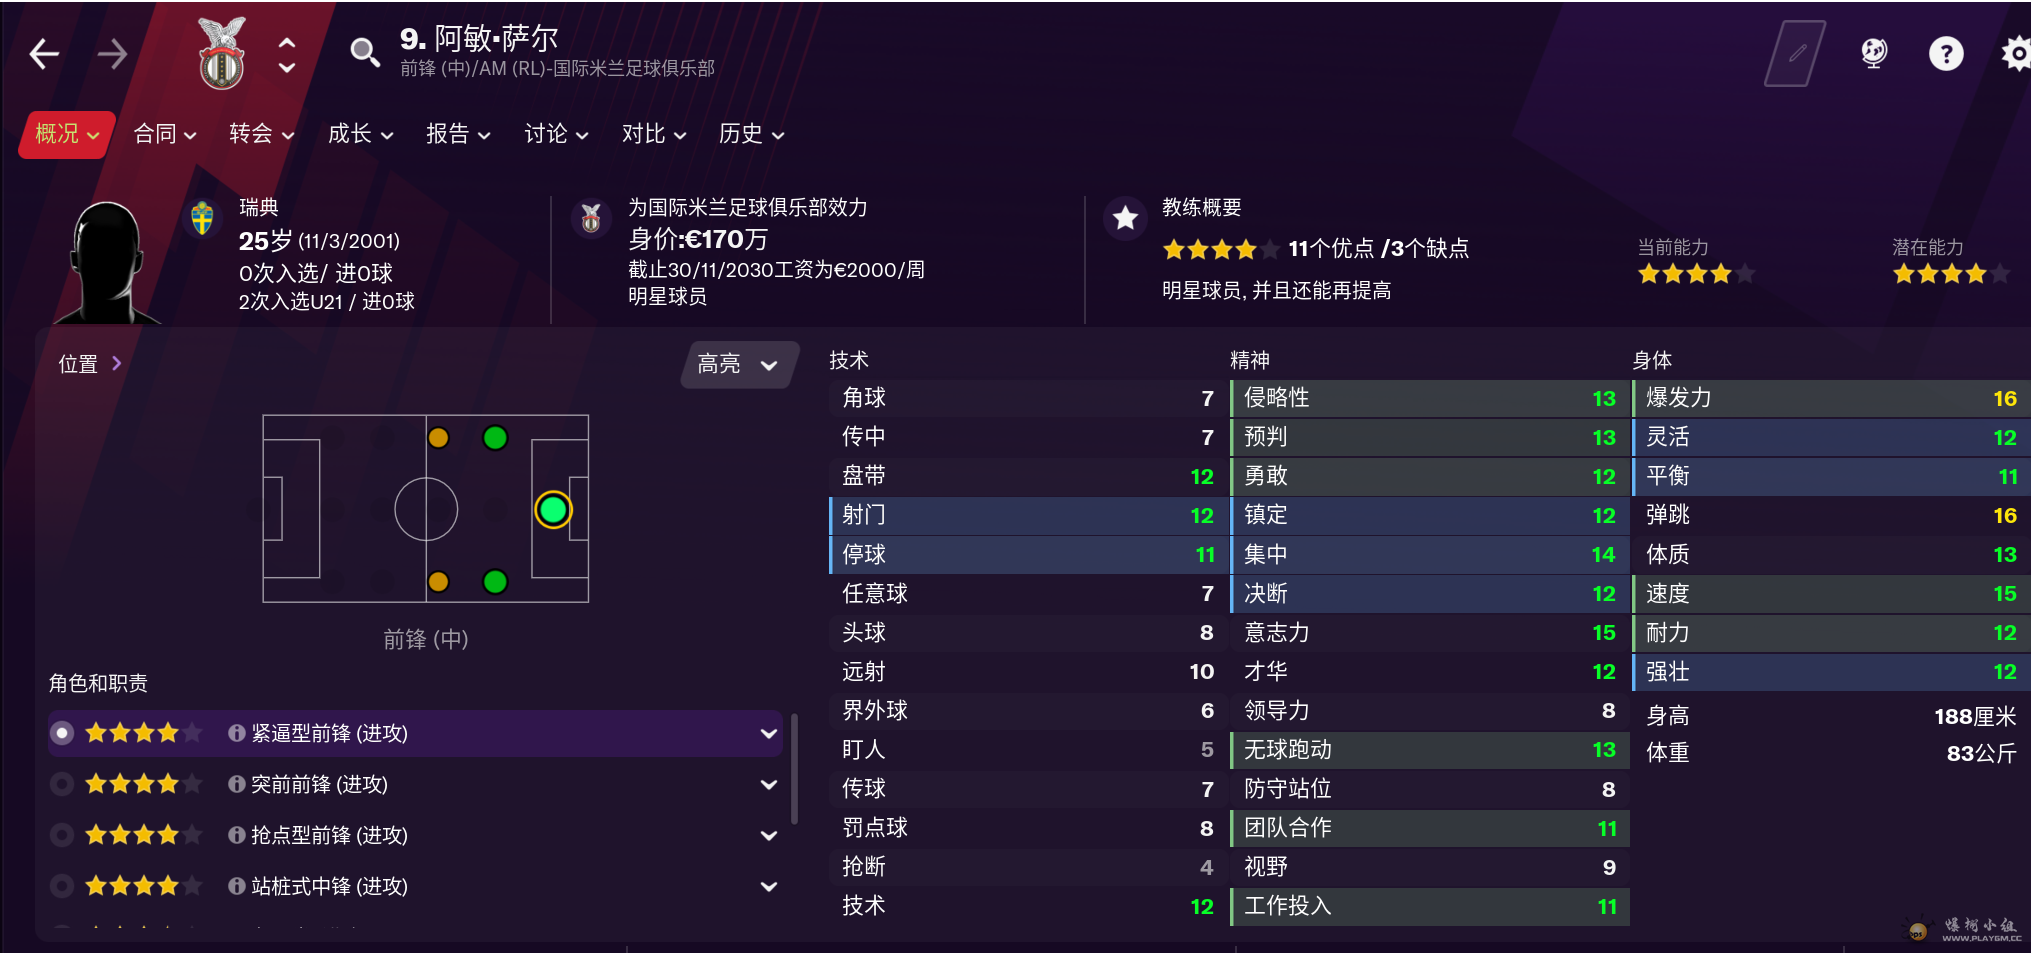The width and height of the screenshot is (2031, 953).
Task: Select the 站桩式中锋 role radio button
Action: tap(62, 885)
